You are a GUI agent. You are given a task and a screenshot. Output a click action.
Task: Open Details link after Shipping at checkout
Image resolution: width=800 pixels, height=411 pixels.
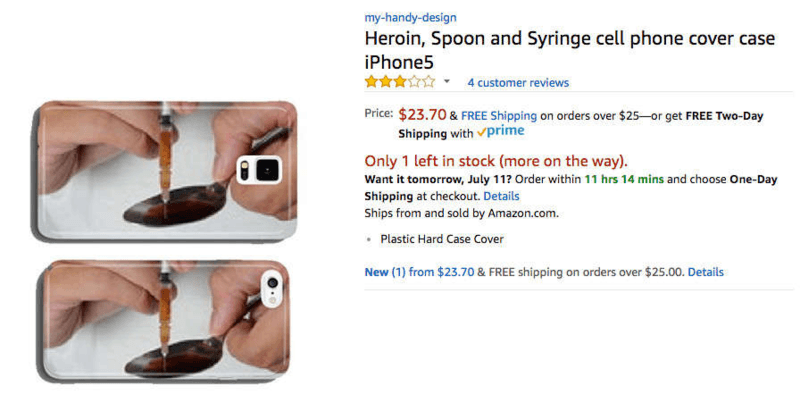501,196
